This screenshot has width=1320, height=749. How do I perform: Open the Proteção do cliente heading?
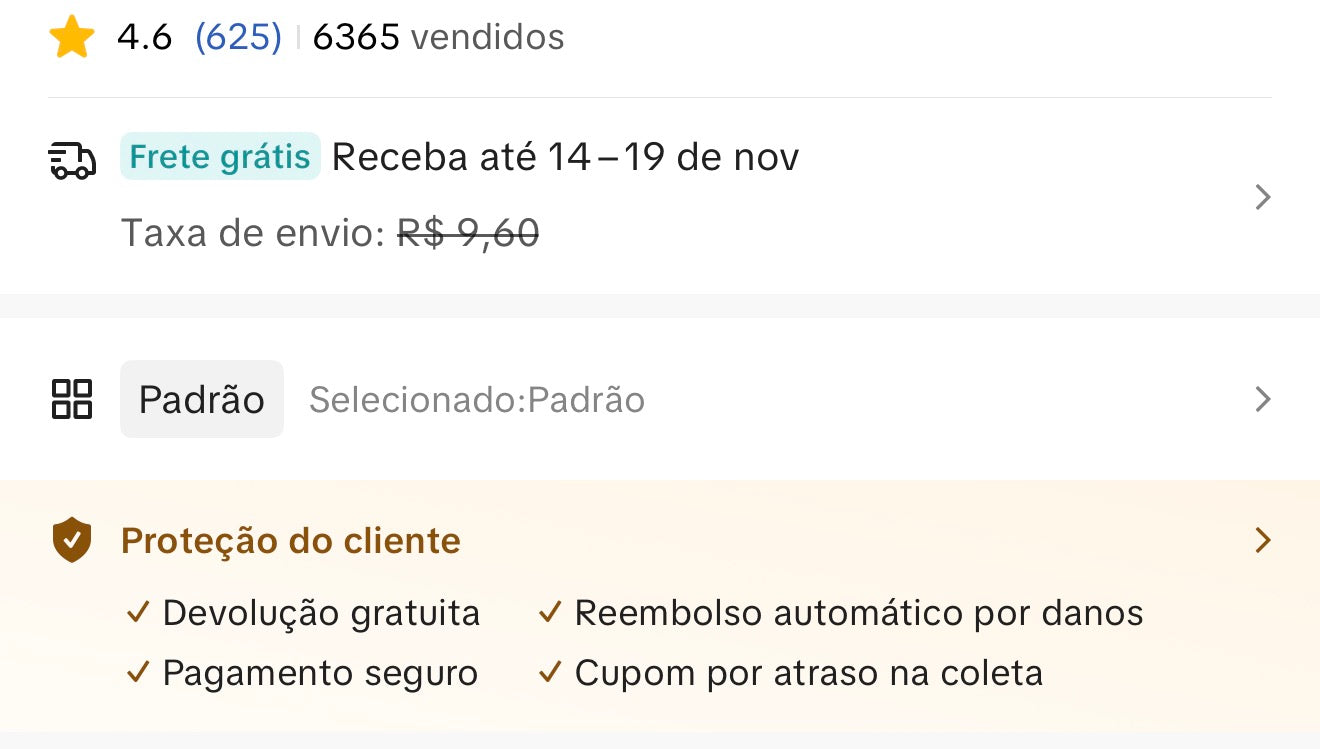click(291, 541)
